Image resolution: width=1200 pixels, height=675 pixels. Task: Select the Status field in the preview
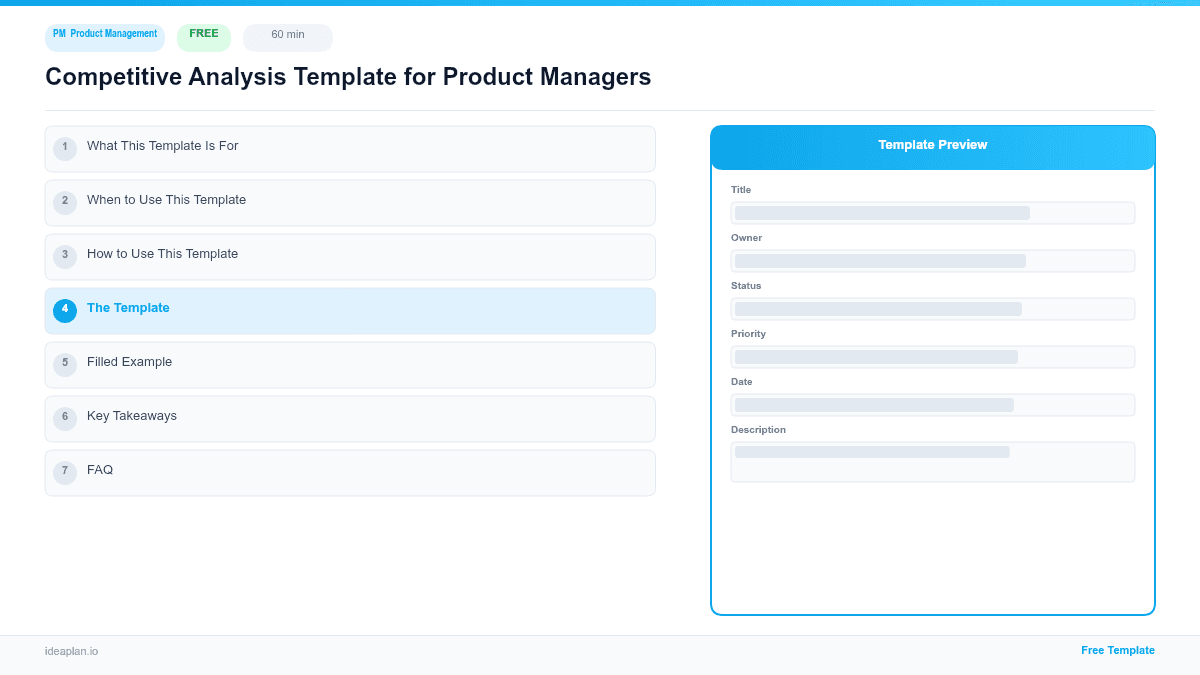[932, 308]
